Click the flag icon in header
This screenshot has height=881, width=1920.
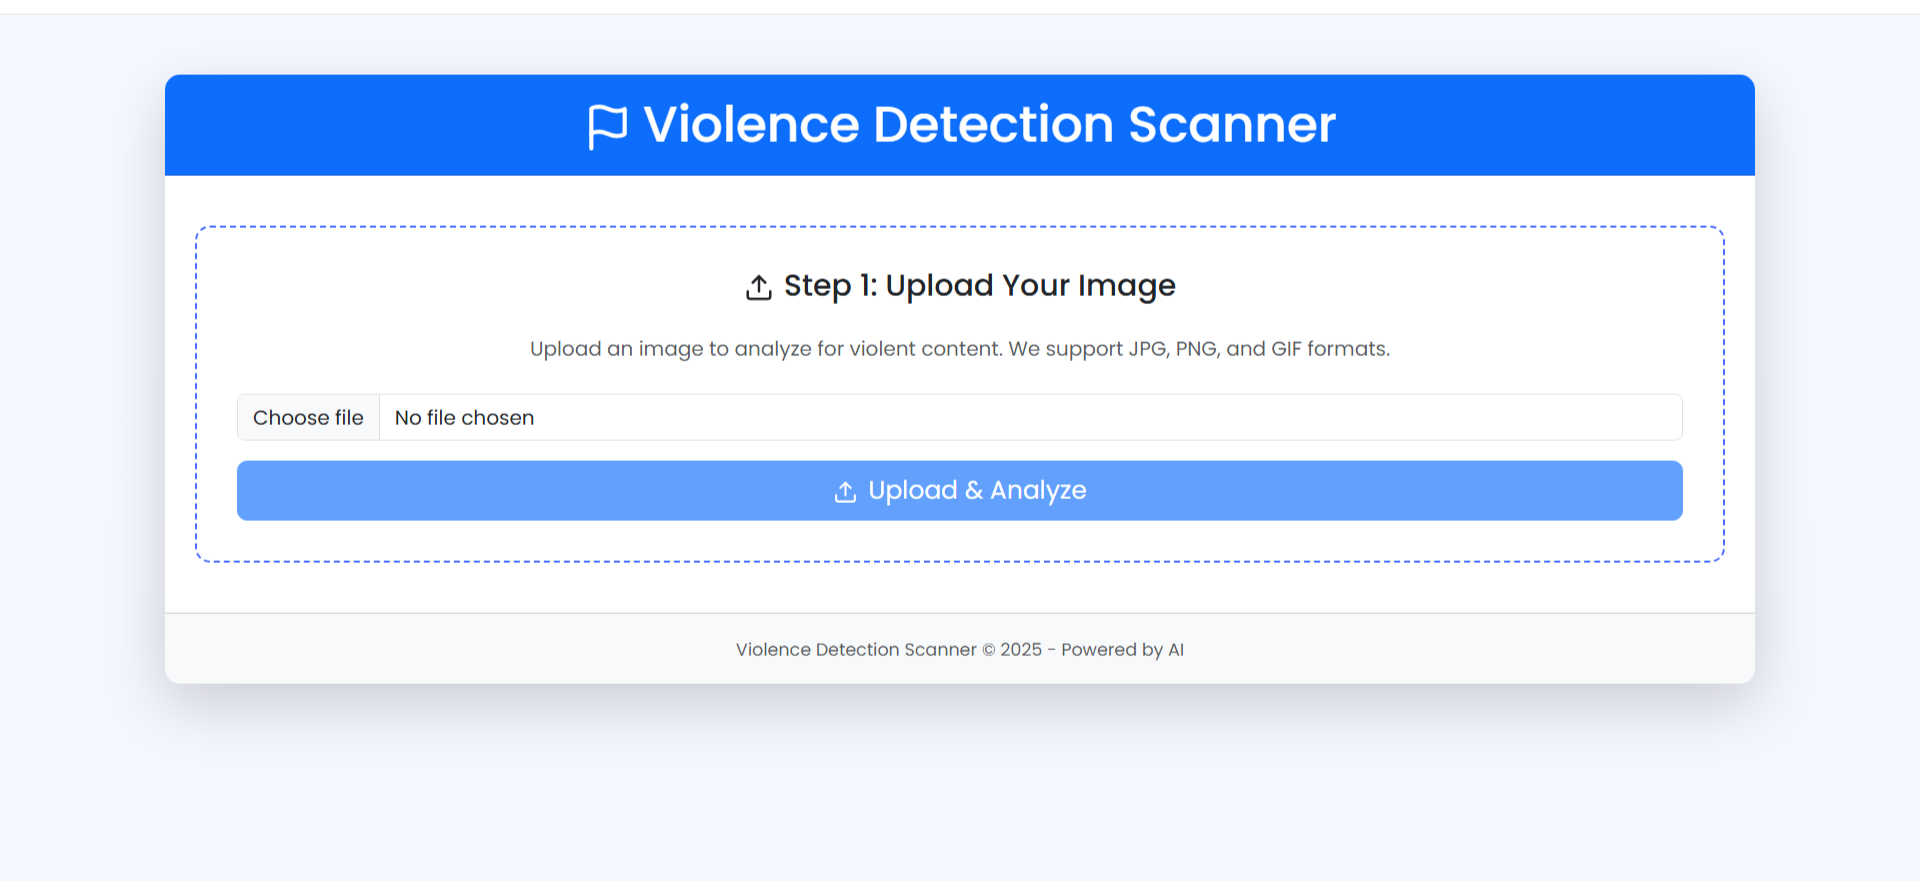pyautogui.click(x=608, y=127)
